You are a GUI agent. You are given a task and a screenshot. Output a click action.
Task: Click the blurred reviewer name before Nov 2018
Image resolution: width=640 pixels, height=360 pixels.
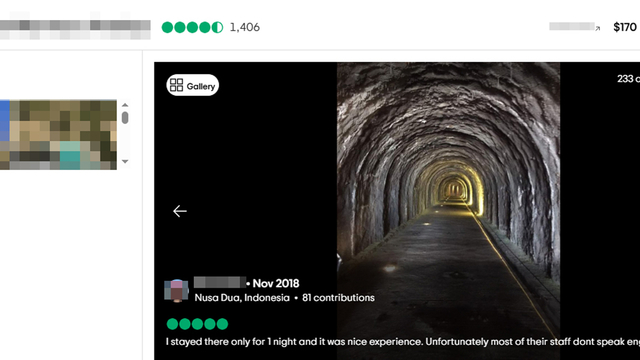220,282
